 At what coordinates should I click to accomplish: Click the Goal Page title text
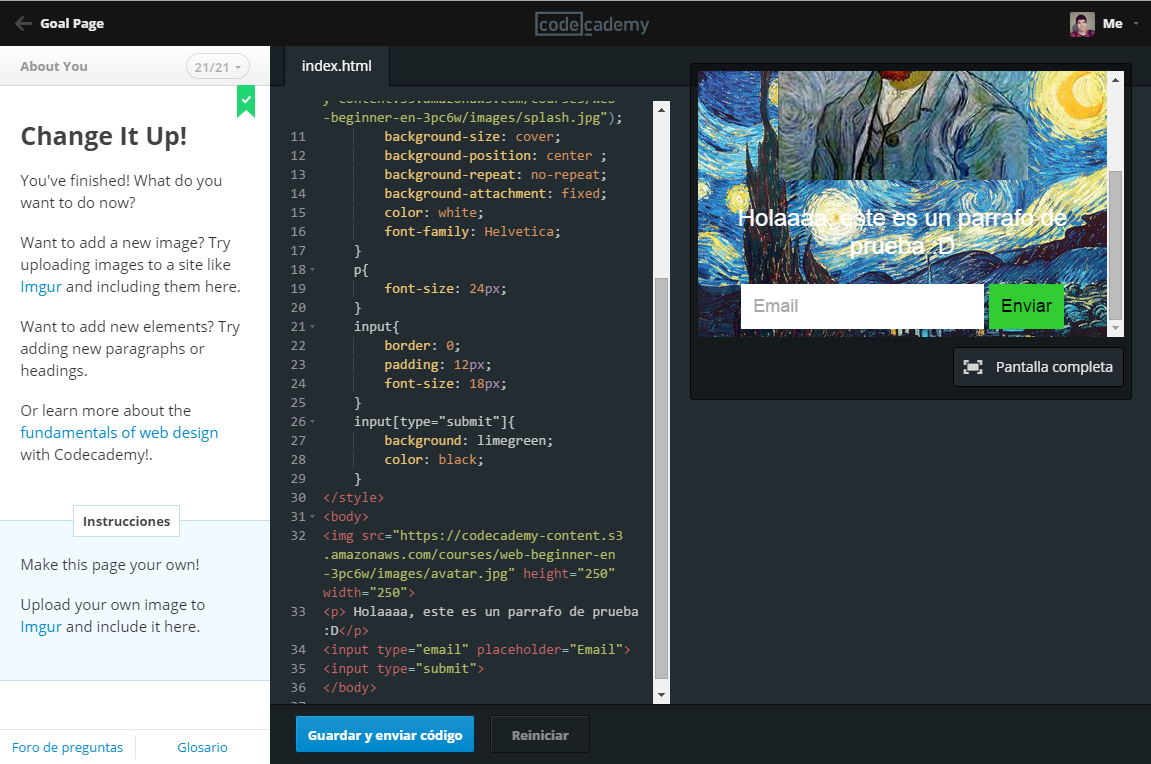coord(72,23)
